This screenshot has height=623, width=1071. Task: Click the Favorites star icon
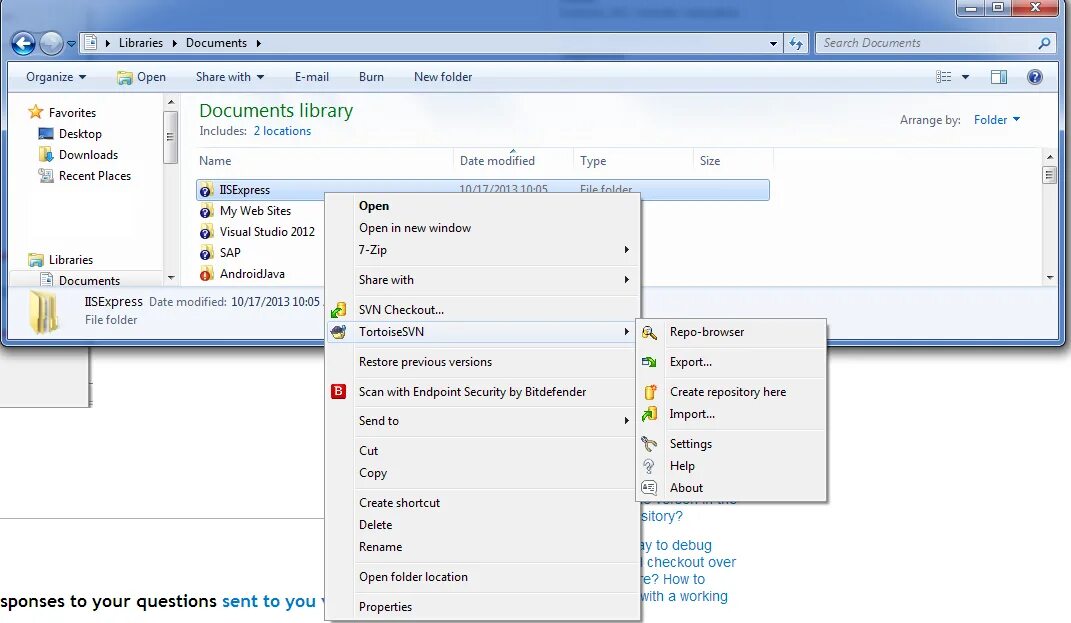36,112
